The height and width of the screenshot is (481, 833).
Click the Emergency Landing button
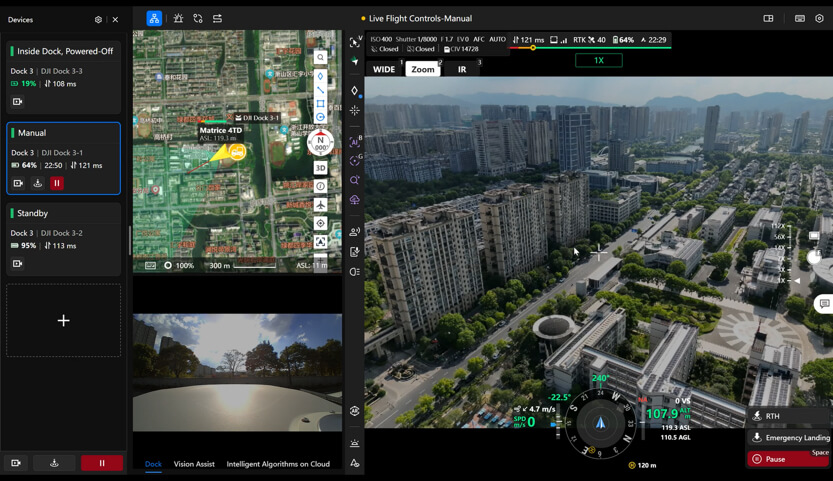pos(790,437)
